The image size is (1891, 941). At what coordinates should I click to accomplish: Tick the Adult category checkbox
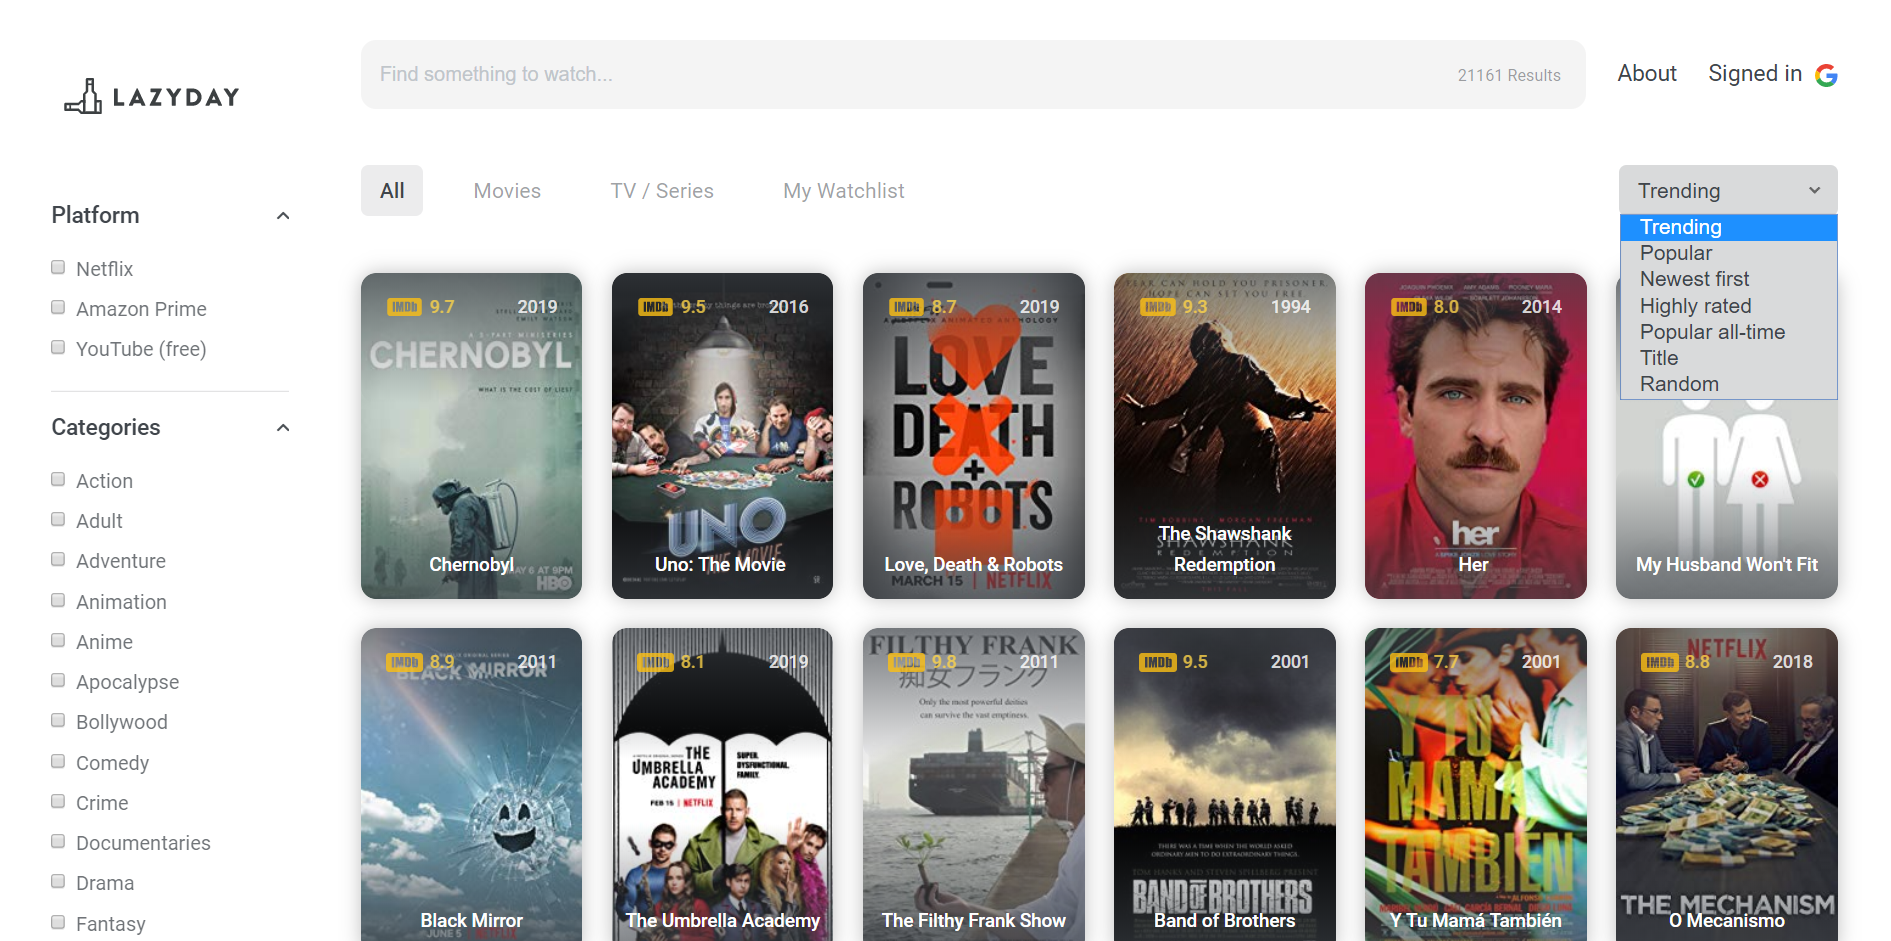[x=58, y=519]
